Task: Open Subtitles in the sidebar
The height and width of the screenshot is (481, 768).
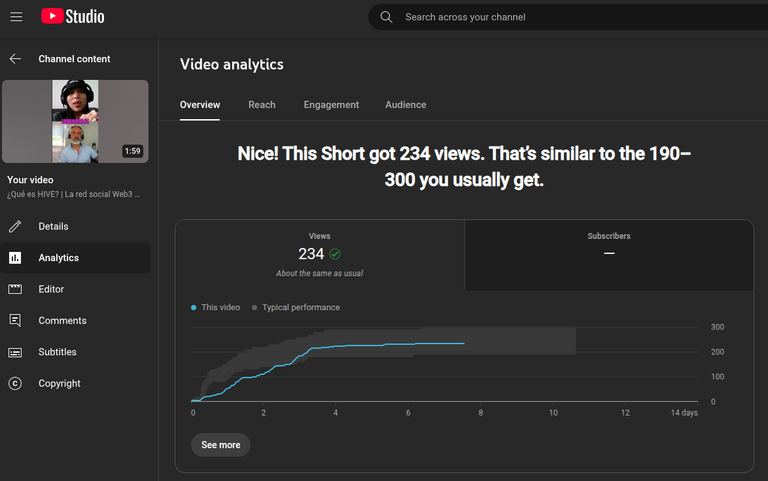Action: [75, 352]
